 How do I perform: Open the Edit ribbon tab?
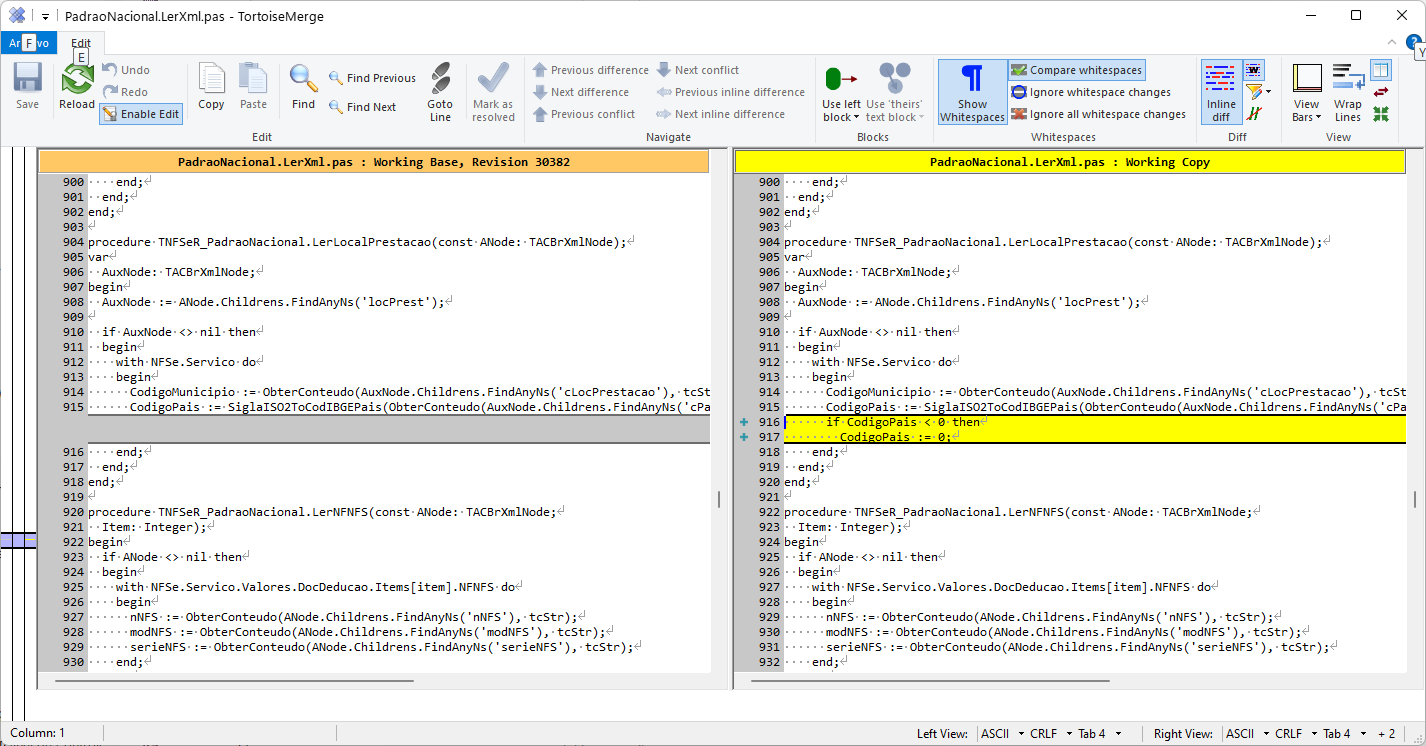pos(81,43)
